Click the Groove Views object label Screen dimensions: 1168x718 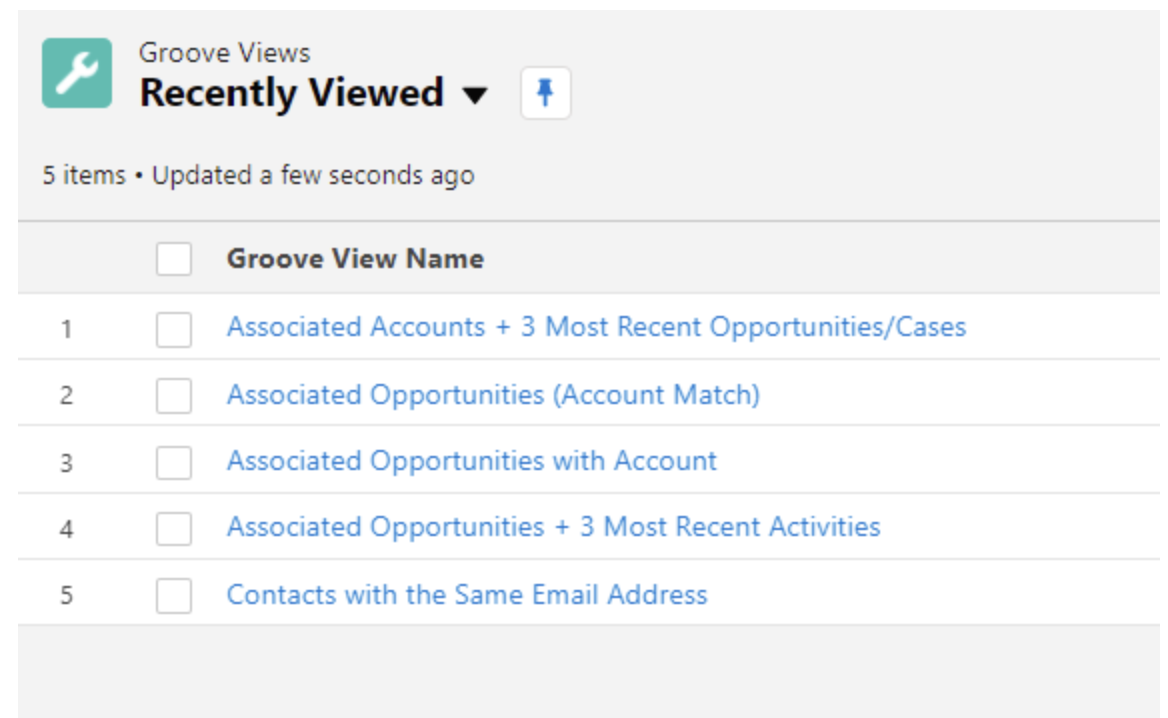[x=224, y=53]
